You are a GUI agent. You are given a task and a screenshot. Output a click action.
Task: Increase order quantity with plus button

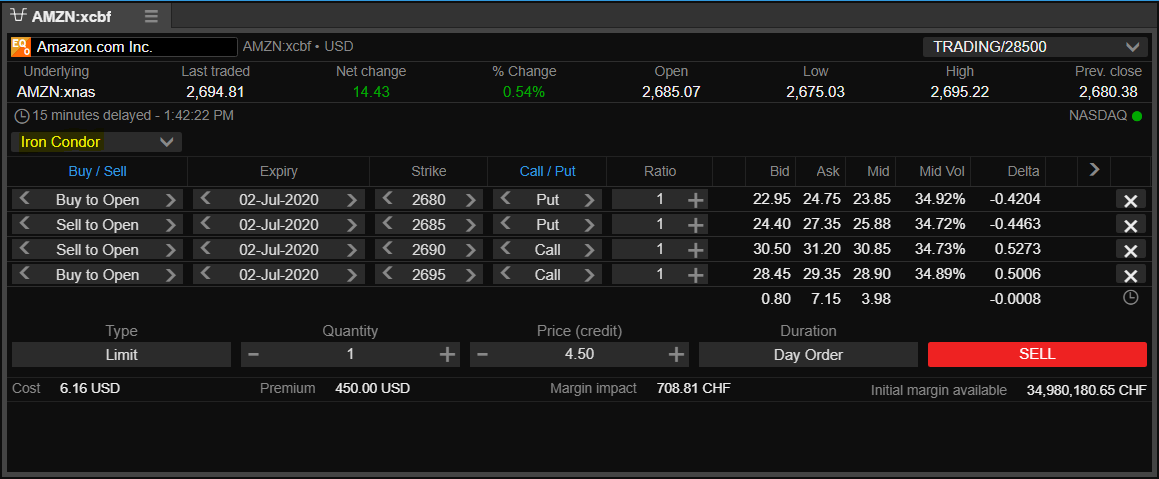[447, 355]
